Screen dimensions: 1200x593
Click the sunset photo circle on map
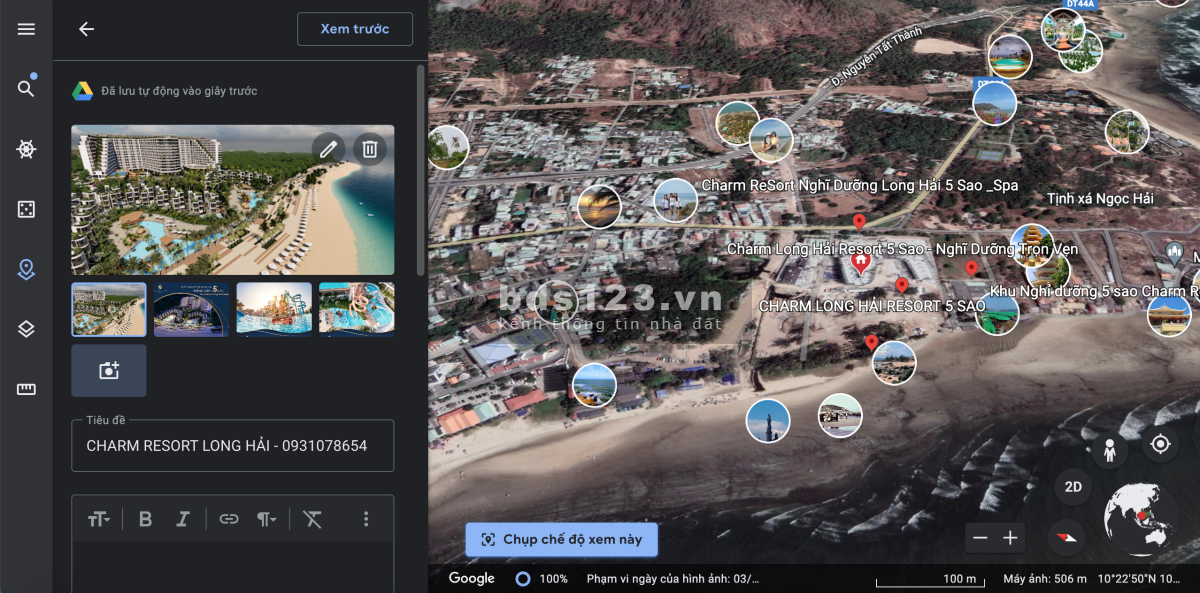point(599,207)
